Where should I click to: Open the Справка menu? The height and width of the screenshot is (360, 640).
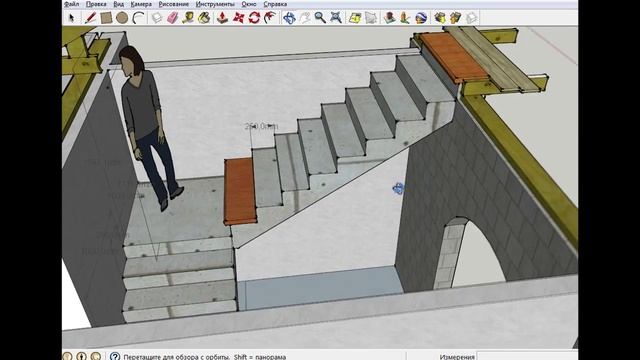[275, 4]
